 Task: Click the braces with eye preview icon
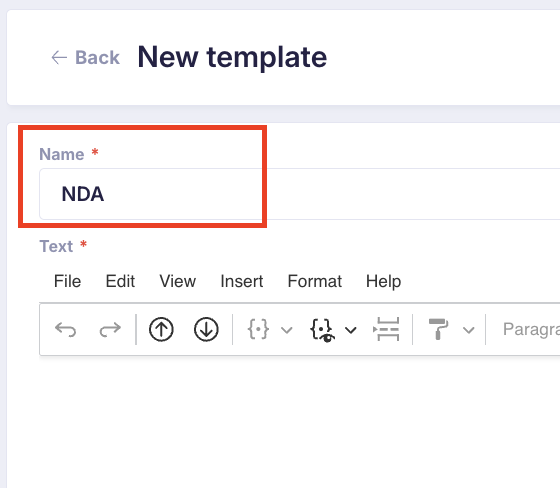322,330
